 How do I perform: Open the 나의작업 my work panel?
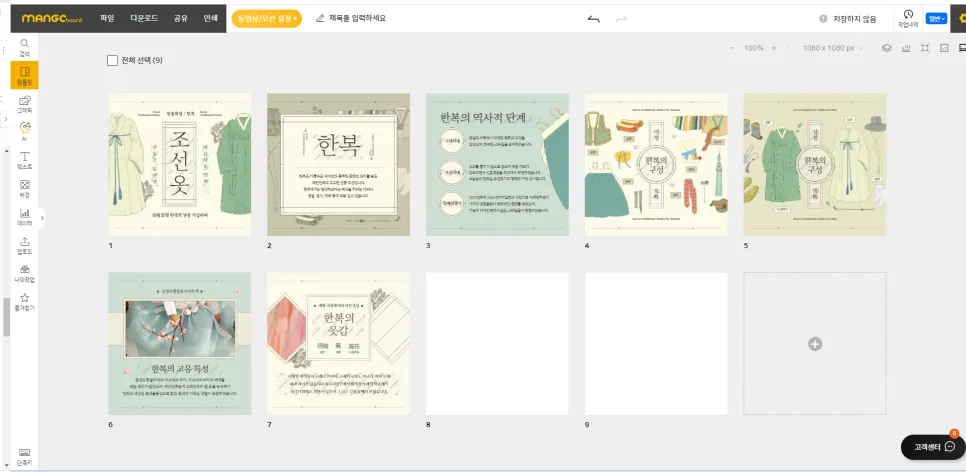[25, 274]
